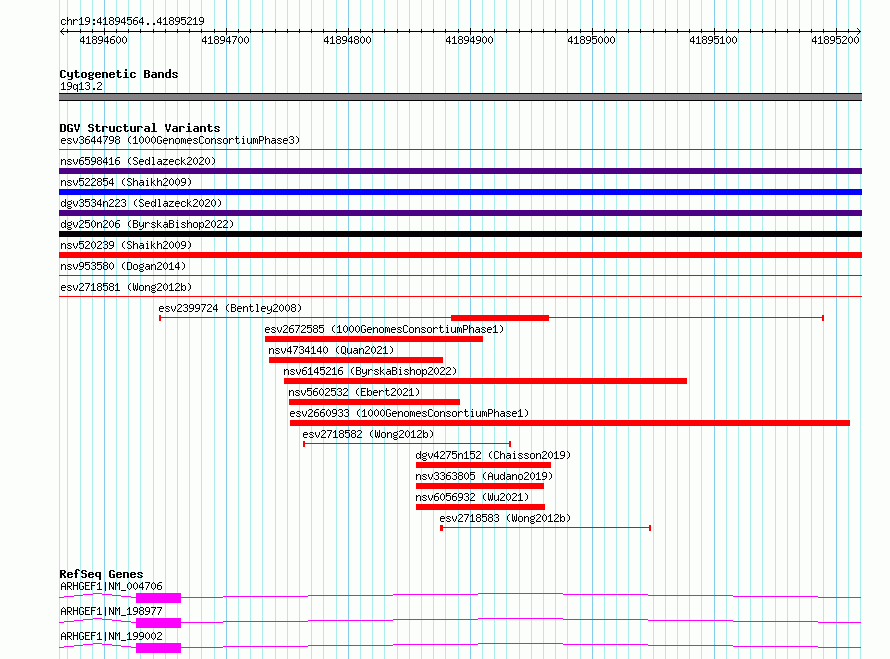This screenshot has width=890, height=659.
Task: Open ARHGEF1|NM_198977 gene label
Action: (111, 611)
